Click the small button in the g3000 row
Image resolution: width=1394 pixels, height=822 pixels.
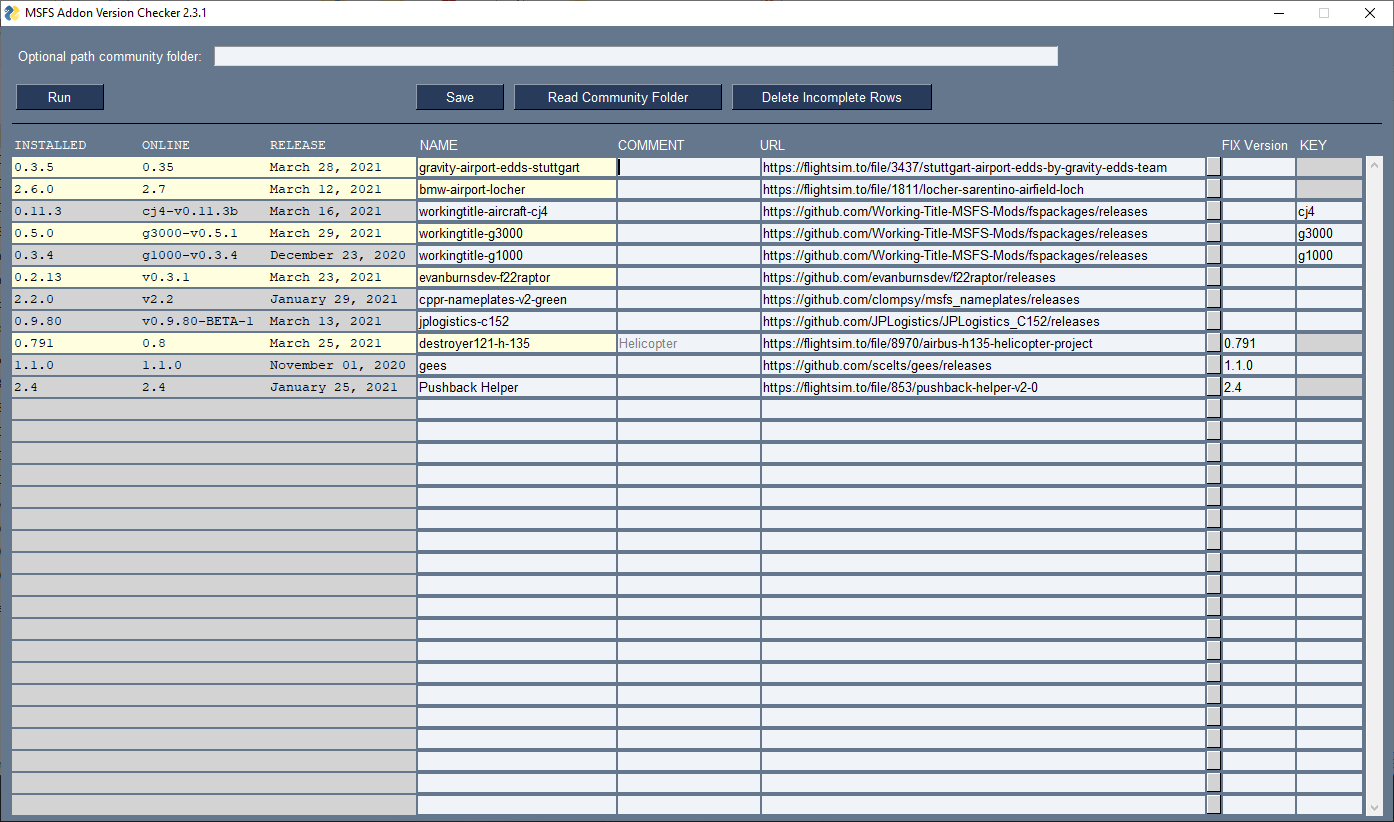point(1213,233)
